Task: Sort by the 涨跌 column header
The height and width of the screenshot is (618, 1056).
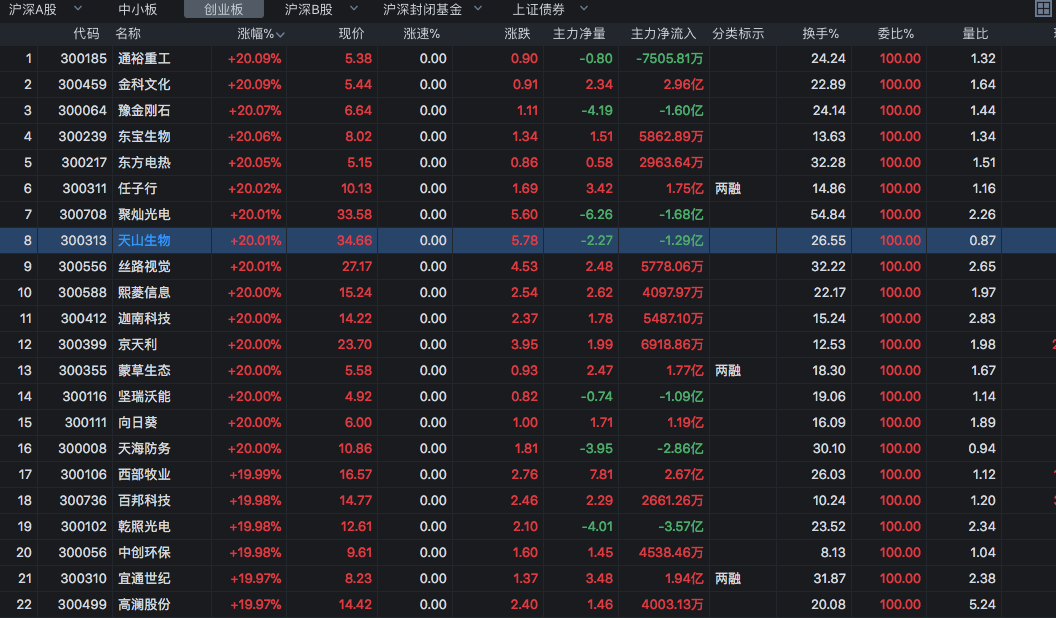Action: 517,34
